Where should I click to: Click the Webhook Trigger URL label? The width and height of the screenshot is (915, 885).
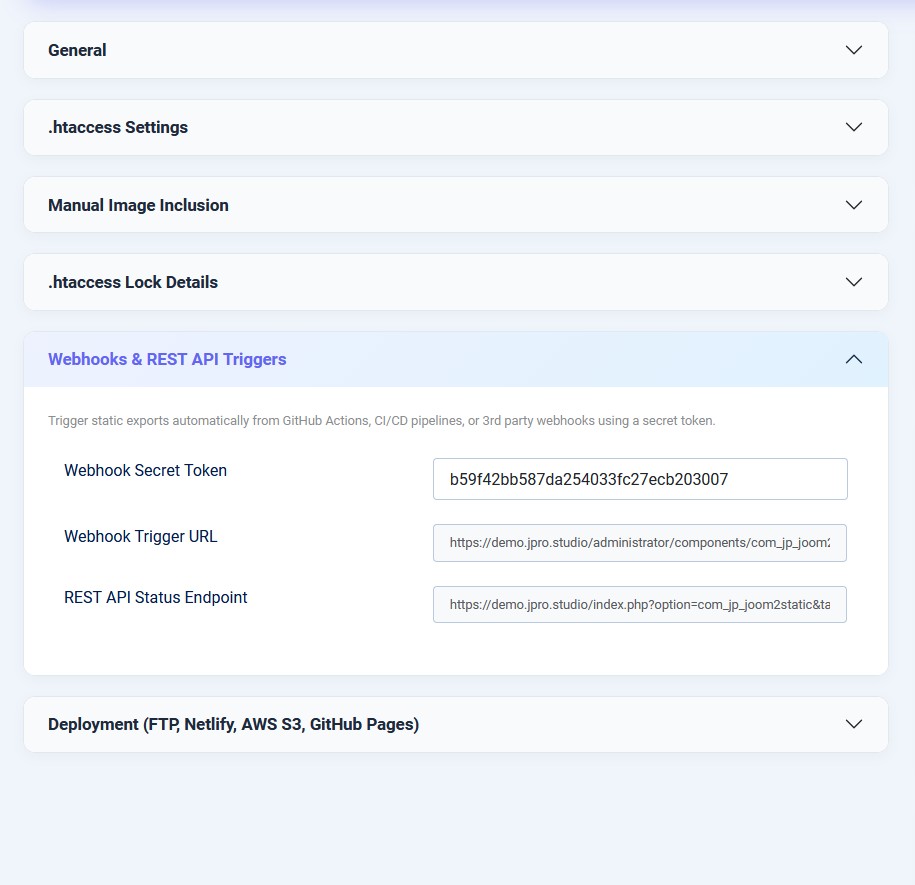141,536
